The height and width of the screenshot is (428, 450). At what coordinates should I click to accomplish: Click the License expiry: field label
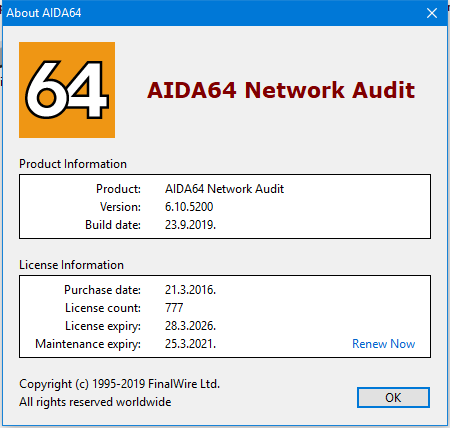click(x=103, y=326)
